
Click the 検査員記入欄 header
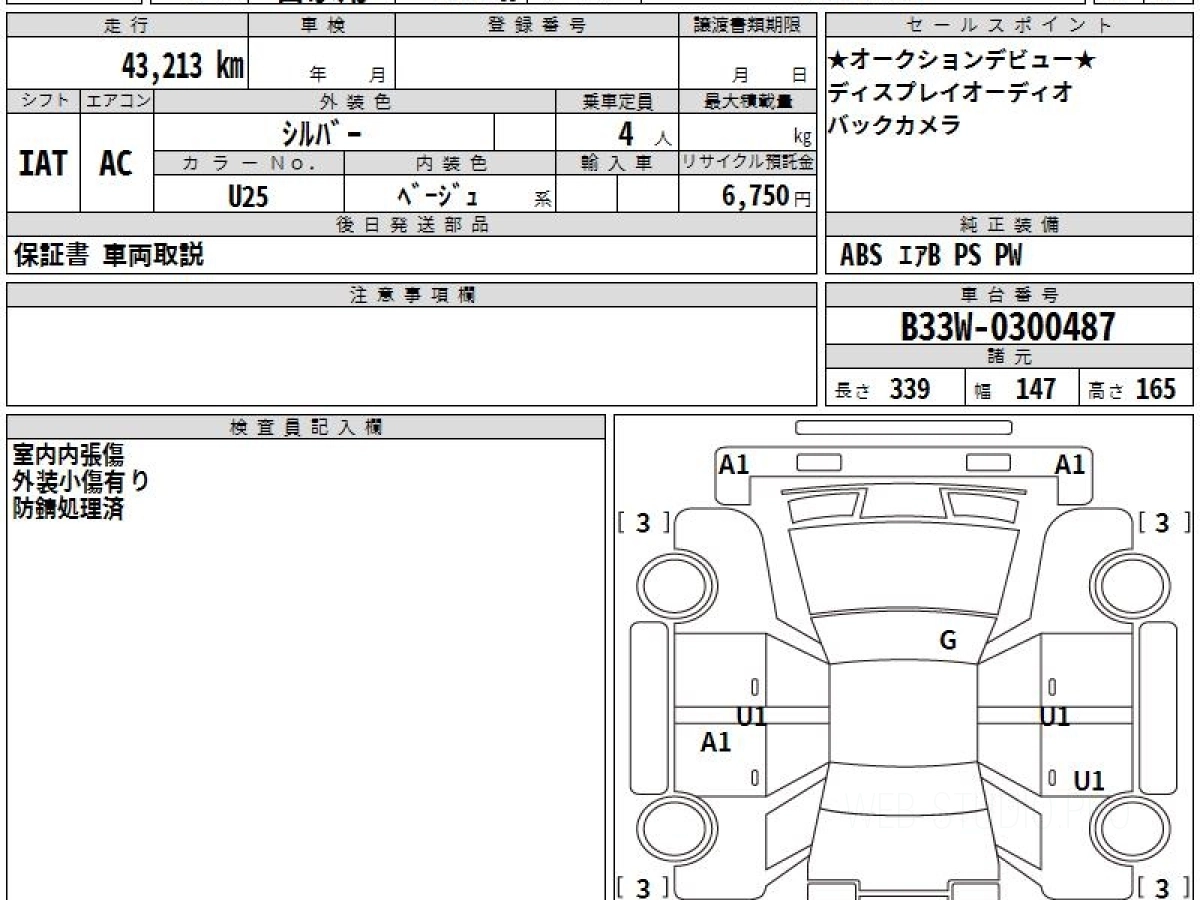pyautogui.click(x=306, y=427)
